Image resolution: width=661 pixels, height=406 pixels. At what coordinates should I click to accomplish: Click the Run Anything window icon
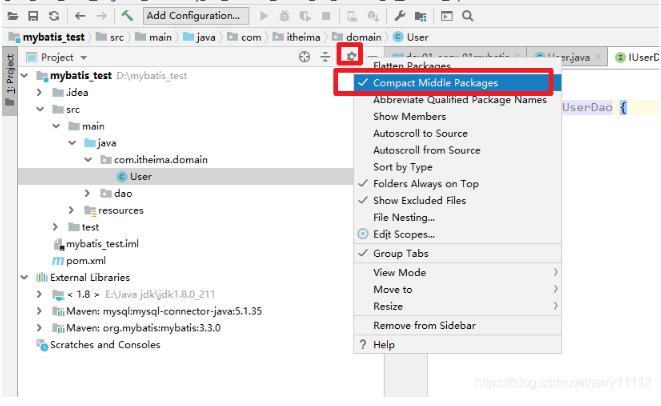[447, 16]
